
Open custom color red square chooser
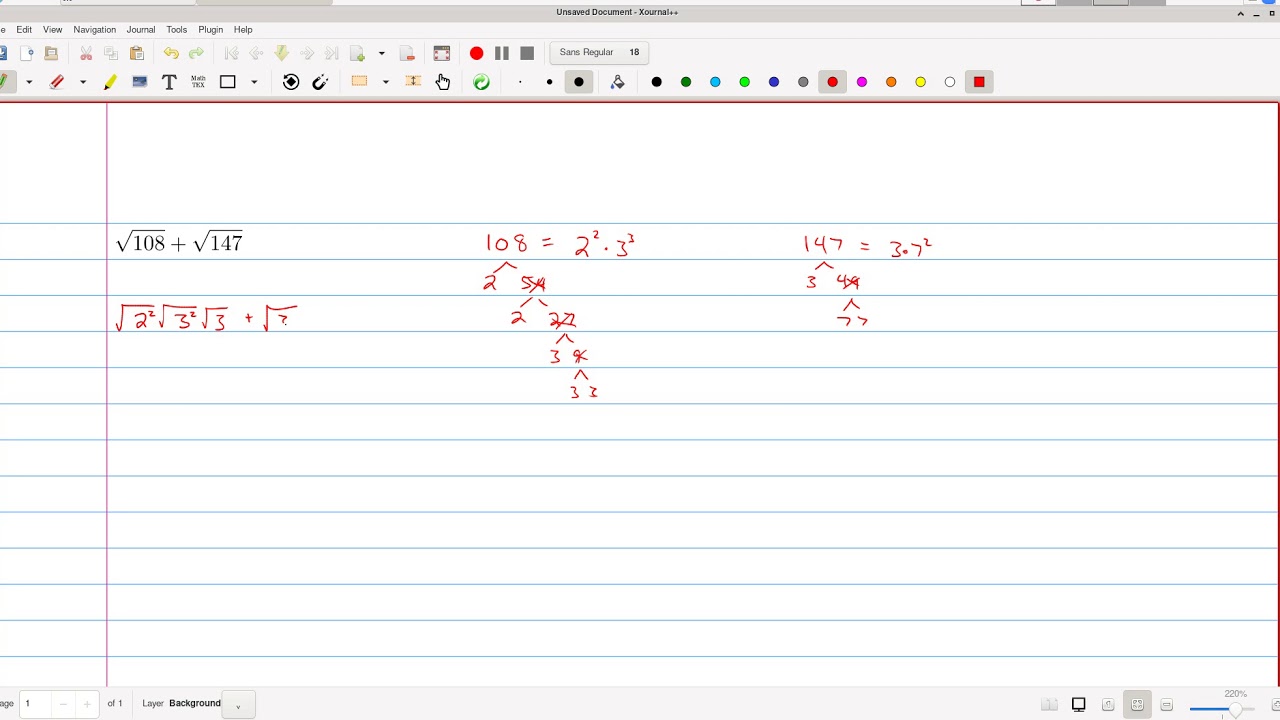click(979, 82)
